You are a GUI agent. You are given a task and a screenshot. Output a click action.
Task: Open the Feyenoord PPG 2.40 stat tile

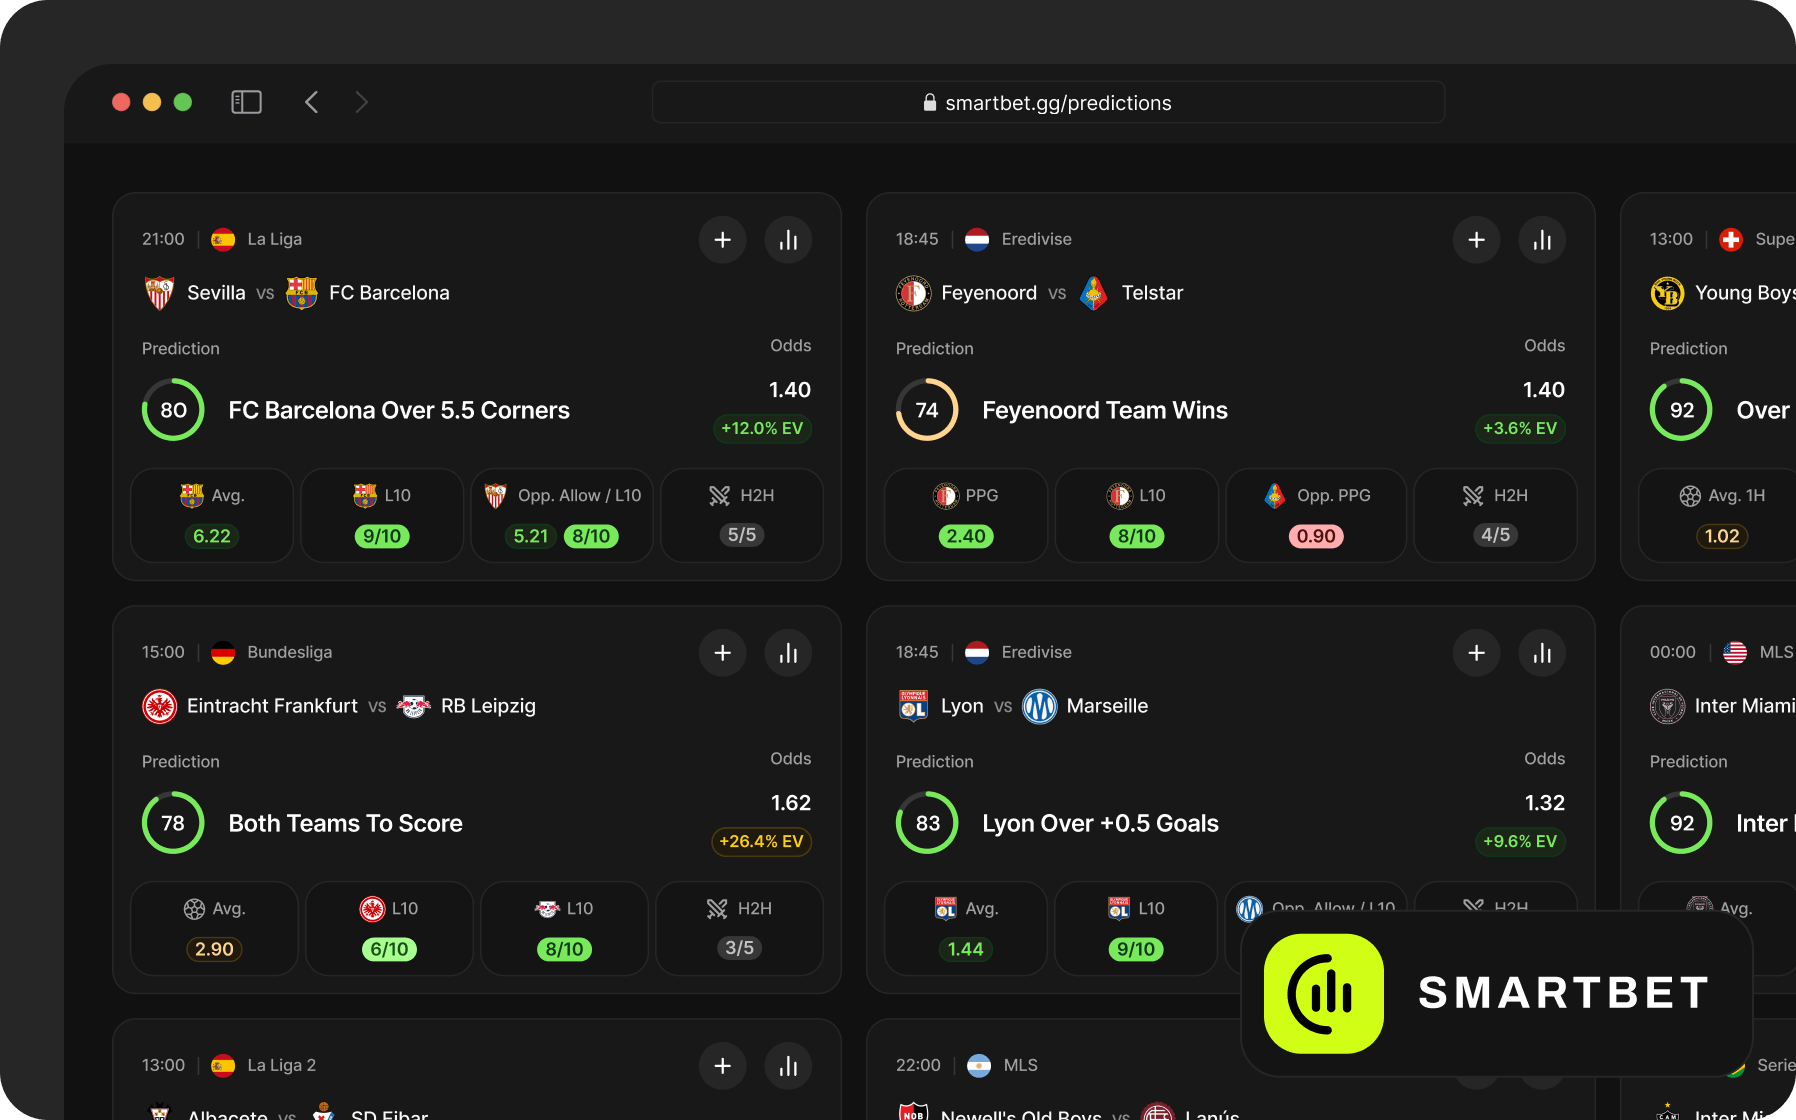click(966, 516)
